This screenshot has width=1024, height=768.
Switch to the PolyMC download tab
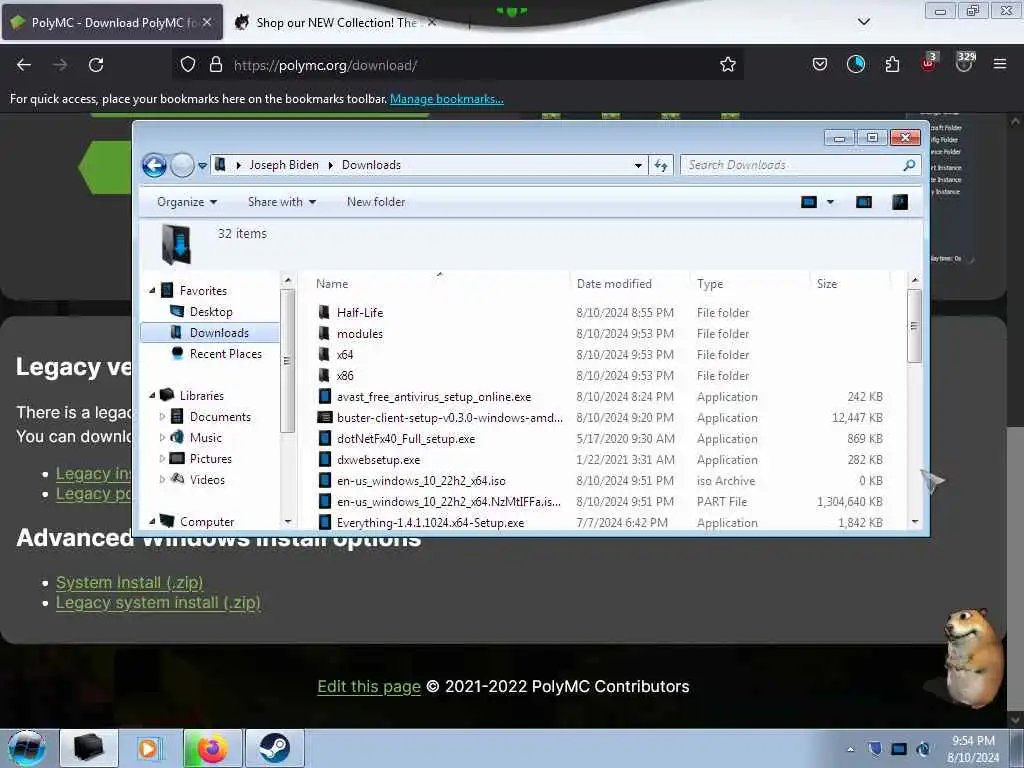tap(112, 22)
